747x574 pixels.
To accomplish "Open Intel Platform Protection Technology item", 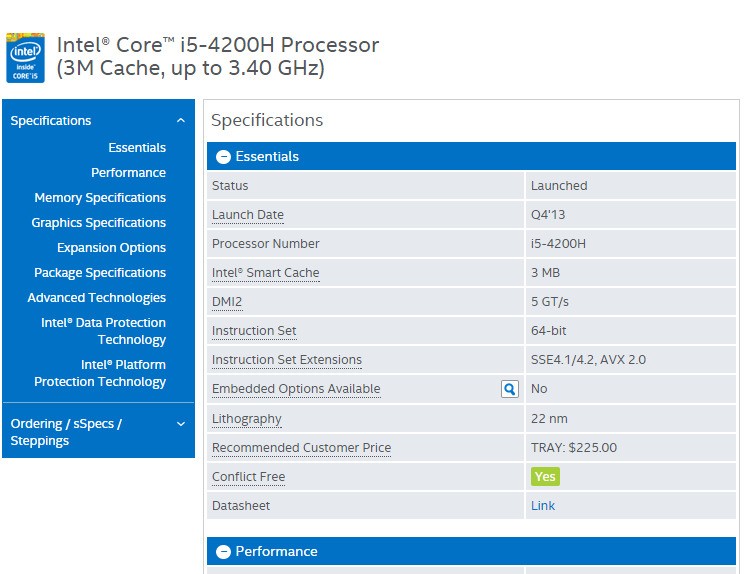I will click(100, 373).
